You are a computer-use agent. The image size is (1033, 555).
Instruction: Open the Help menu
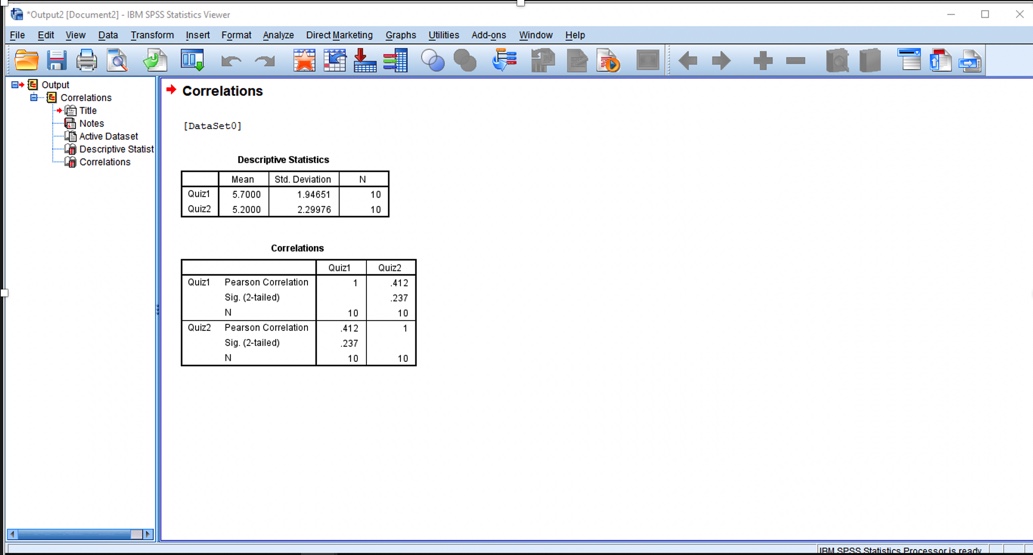point(574,35)
